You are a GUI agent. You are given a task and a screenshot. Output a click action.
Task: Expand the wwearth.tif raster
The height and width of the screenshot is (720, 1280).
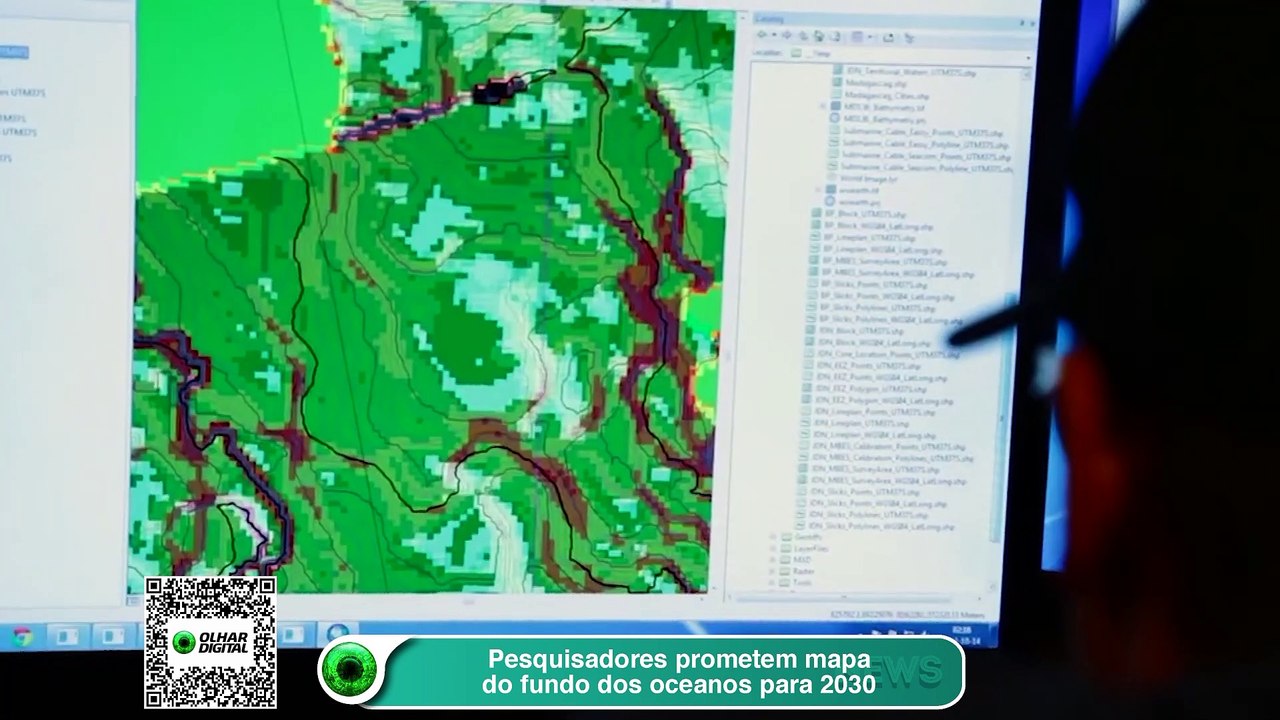click(x=819, y=189)
